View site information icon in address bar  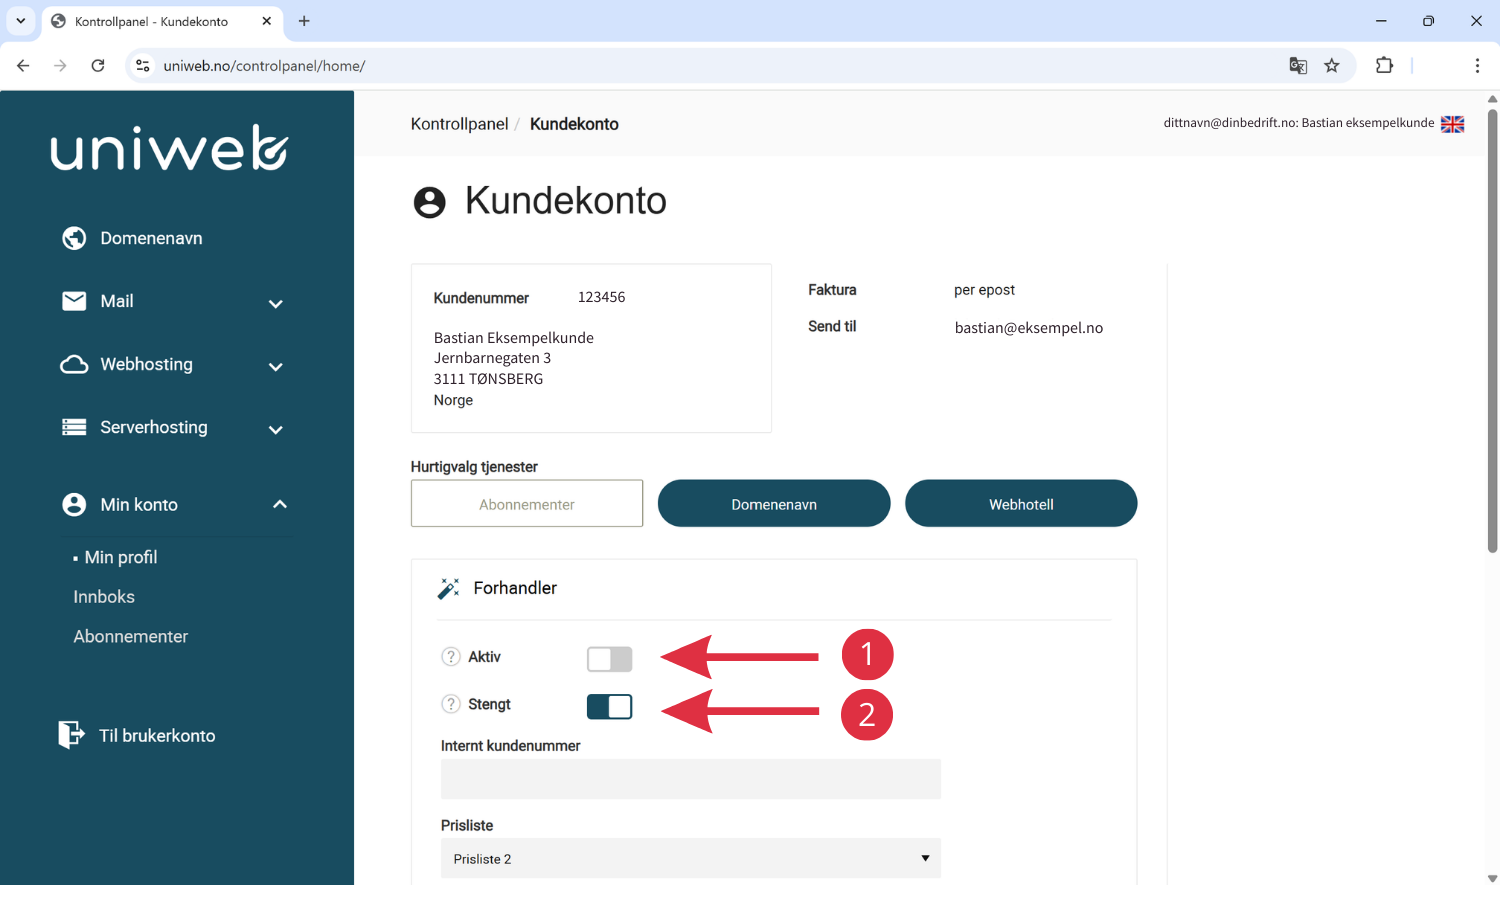tap(143, 66)
